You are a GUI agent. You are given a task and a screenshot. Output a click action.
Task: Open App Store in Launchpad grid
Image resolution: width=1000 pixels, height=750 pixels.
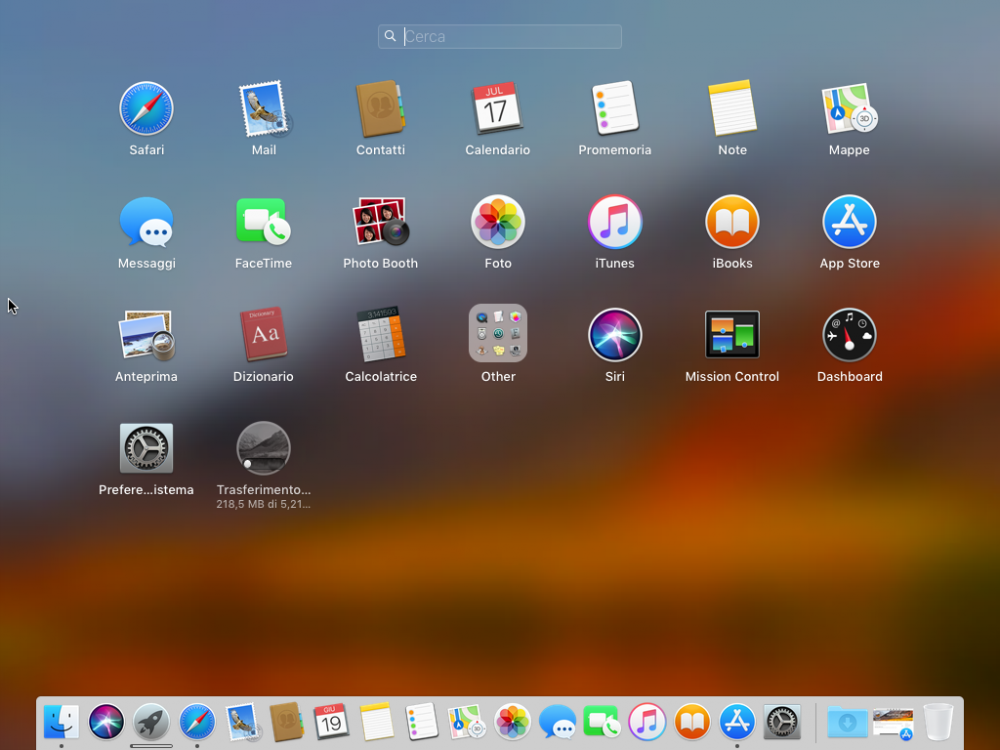pos(849,222)
